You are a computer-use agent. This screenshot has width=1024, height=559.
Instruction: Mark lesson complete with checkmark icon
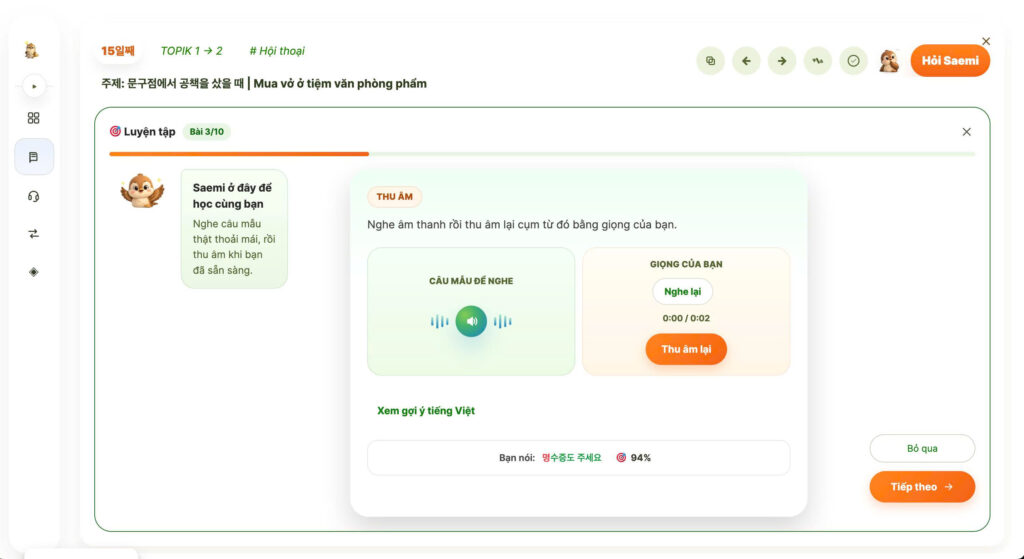[x=853, y=61]
